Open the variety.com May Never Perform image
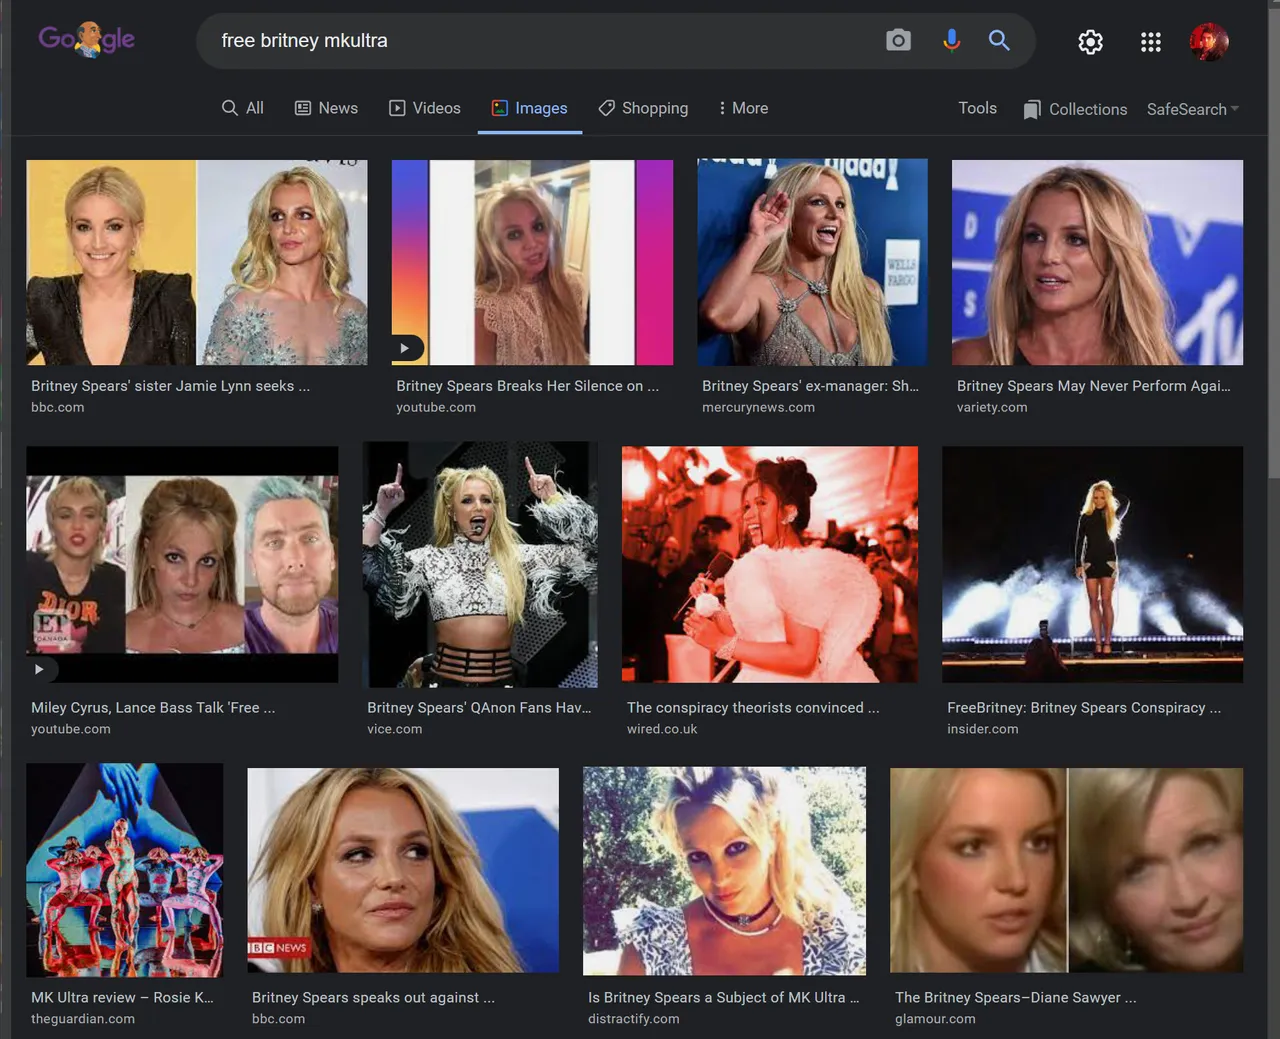The height and width of the screenshot is (1039, 1280). 1097,262
